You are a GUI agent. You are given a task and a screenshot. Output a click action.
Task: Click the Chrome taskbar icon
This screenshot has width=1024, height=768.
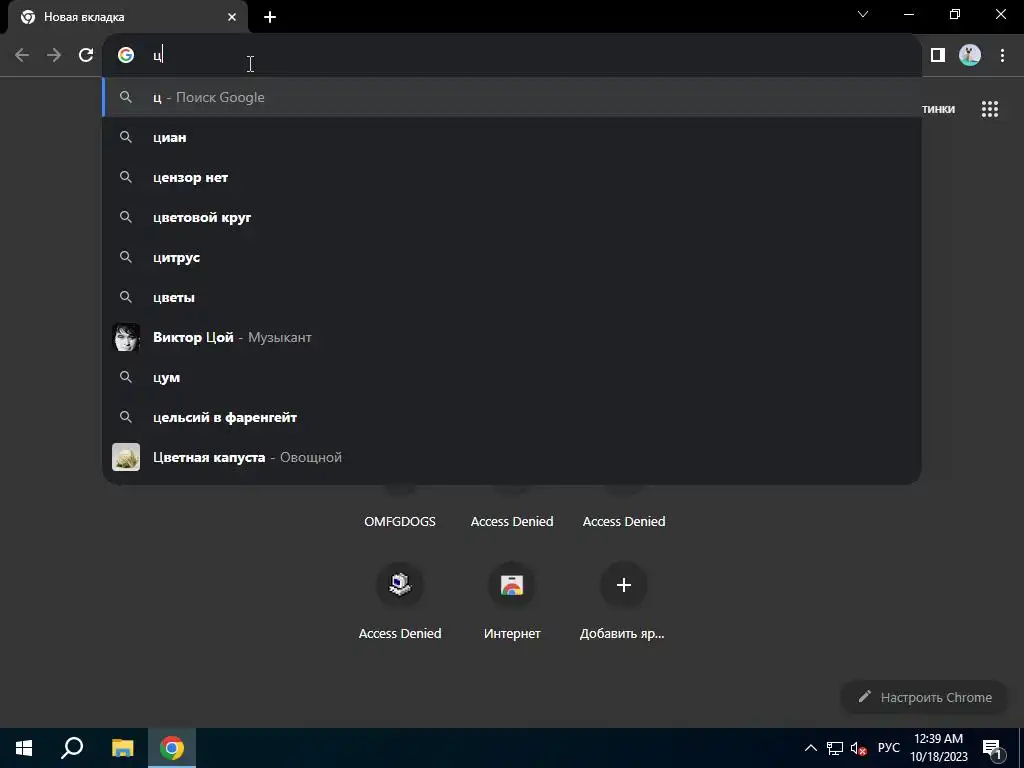[x=172, y=748]
